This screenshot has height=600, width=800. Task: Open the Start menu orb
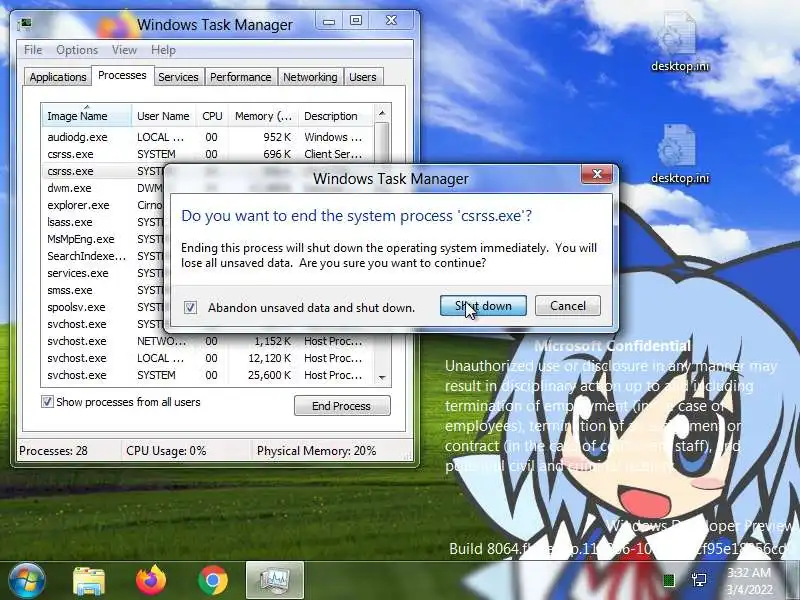tap(26, 580)
